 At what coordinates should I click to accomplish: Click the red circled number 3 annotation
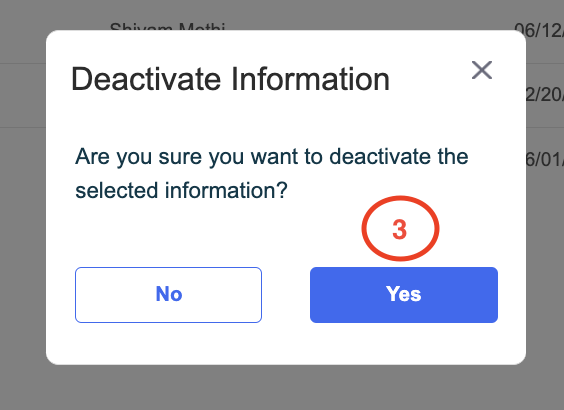click(400, 228)
